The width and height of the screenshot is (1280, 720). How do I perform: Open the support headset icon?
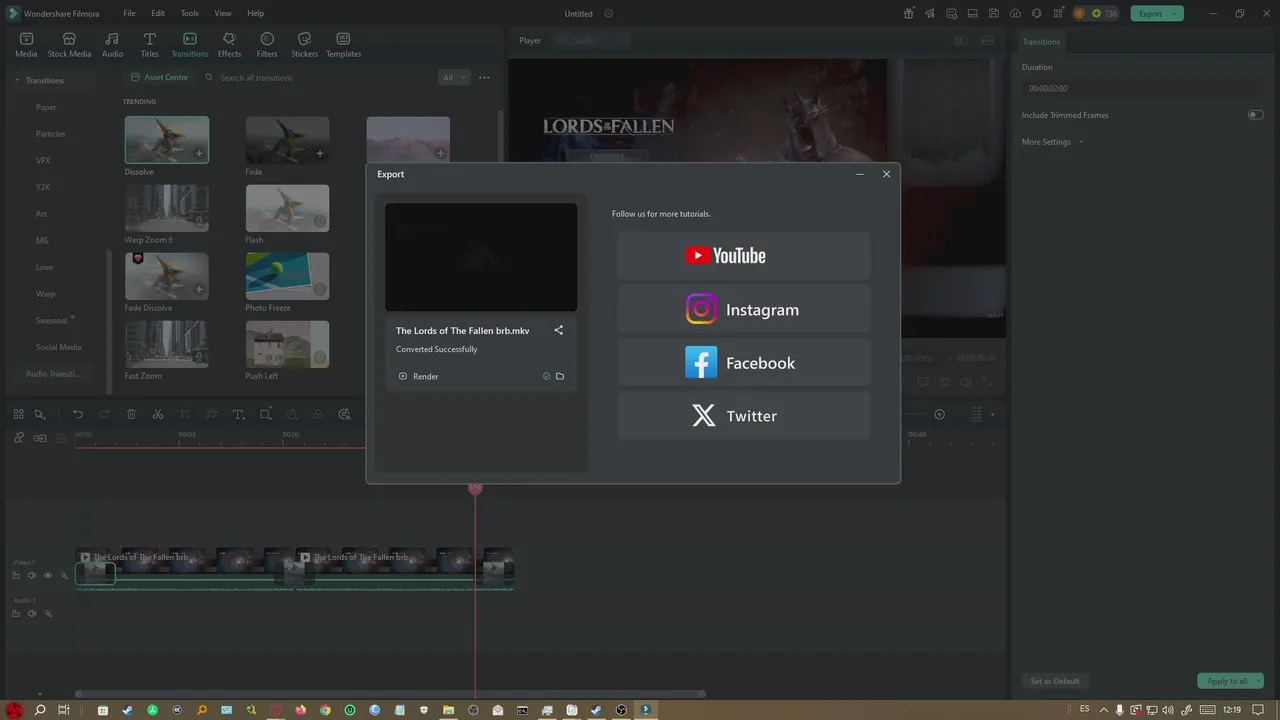pyautogui.click(x=1037, y=13)
